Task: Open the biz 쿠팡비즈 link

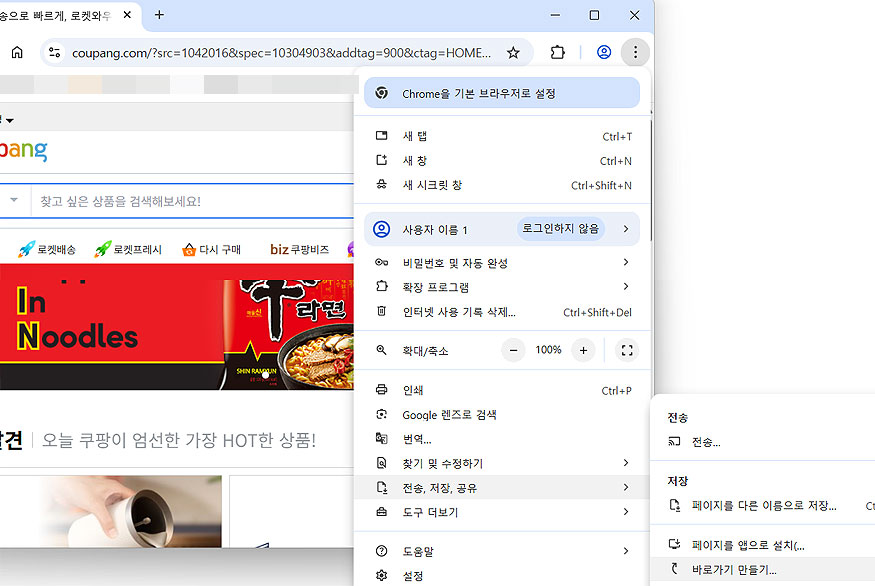Action: 300,249
